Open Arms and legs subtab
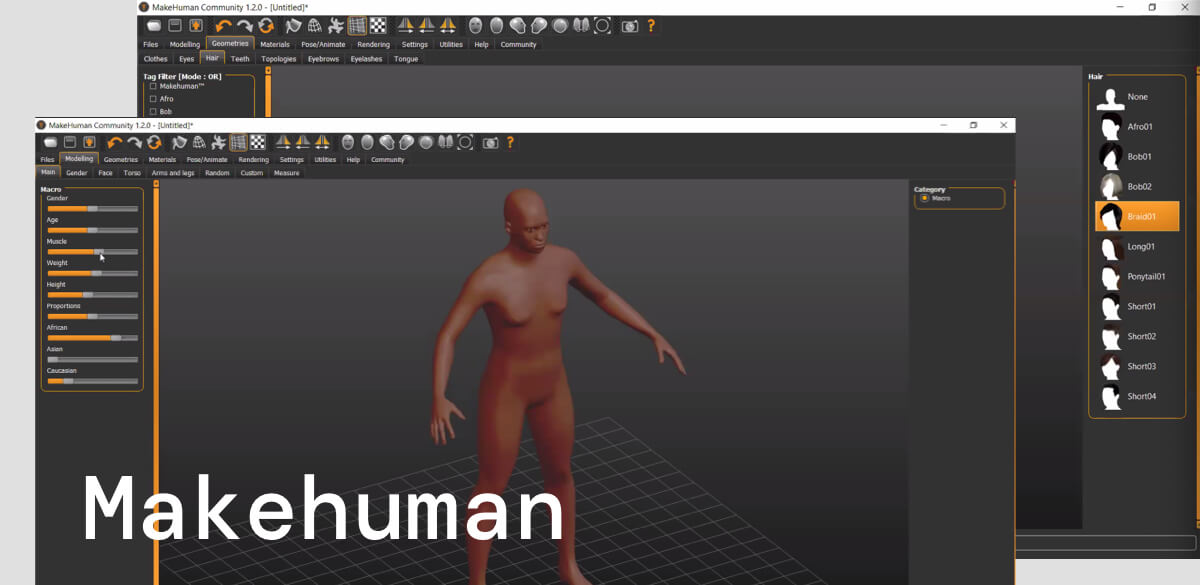The height and width of the screenshot is (585, 1200). [x=173, y=173]
